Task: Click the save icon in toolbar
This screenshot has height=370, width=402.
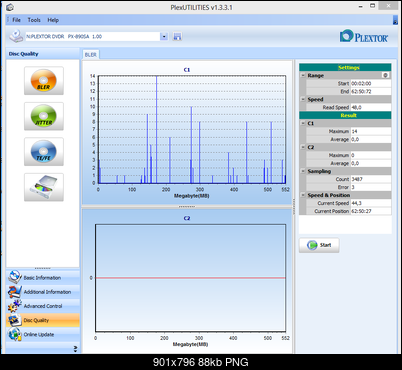Action: [x=177, y=37]
